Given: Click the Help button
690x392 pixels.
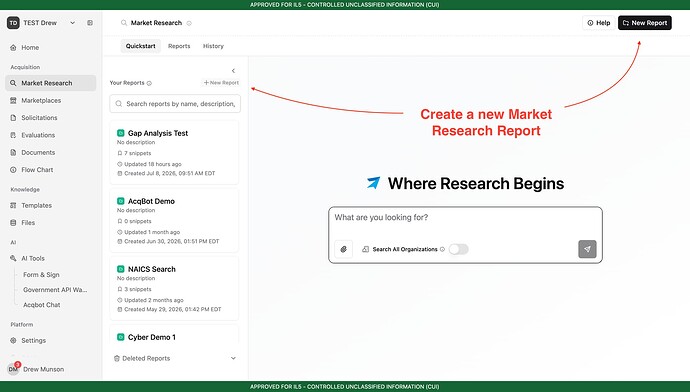Looking at the screenshot, I should tap(598, 23).
